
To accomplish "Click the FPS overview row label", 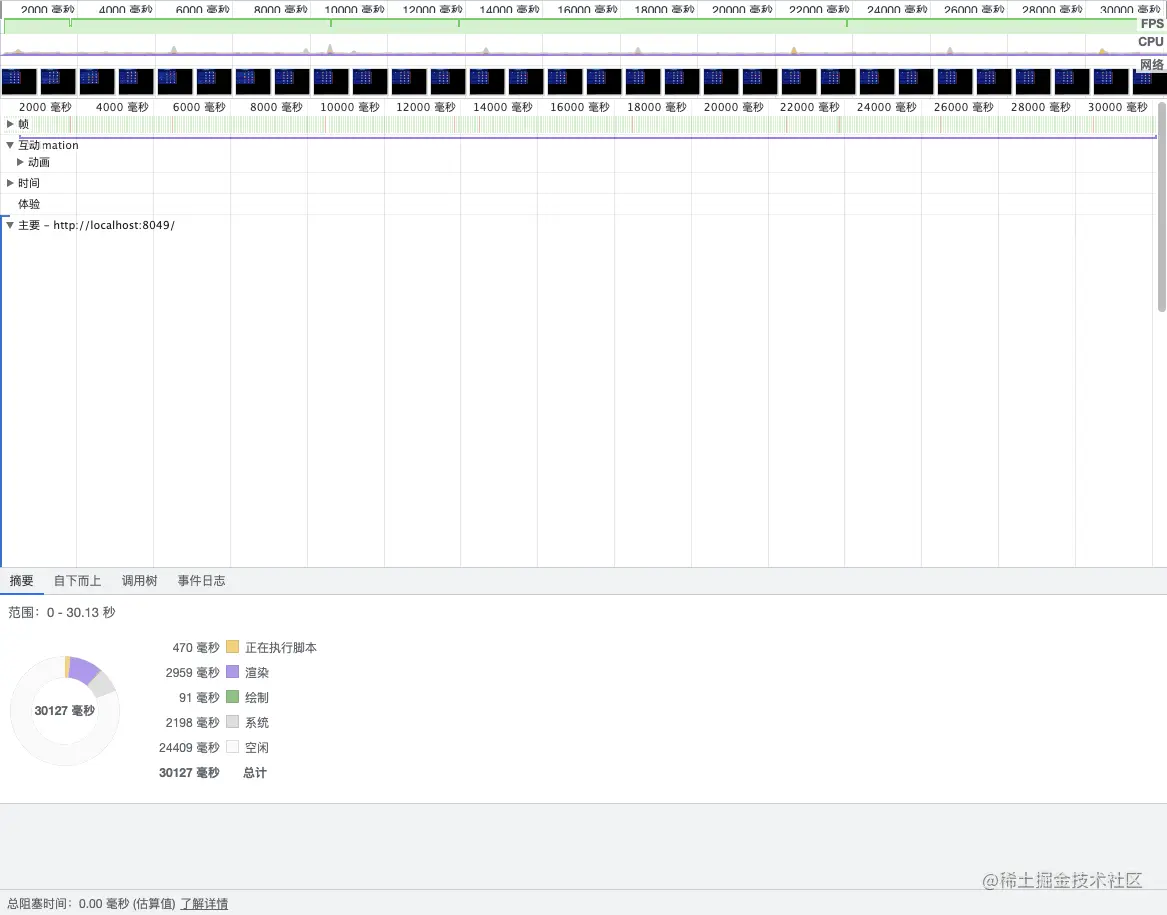I will [x=1151, y=24].
